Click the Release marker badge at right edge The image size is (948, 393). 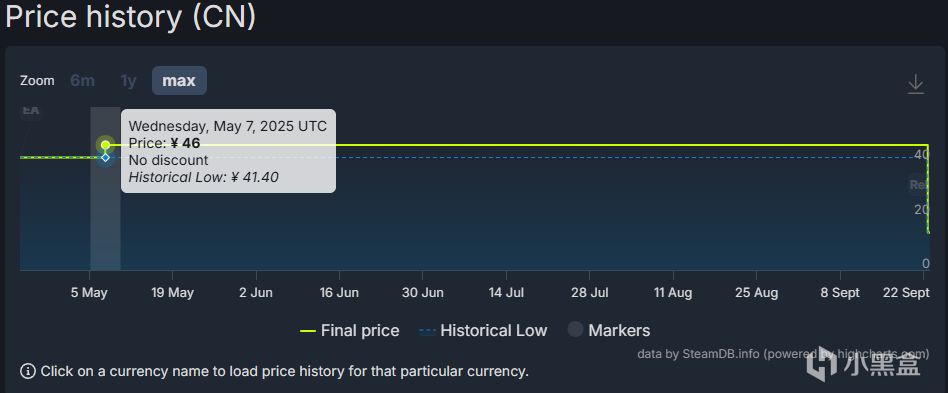point(919,185)
